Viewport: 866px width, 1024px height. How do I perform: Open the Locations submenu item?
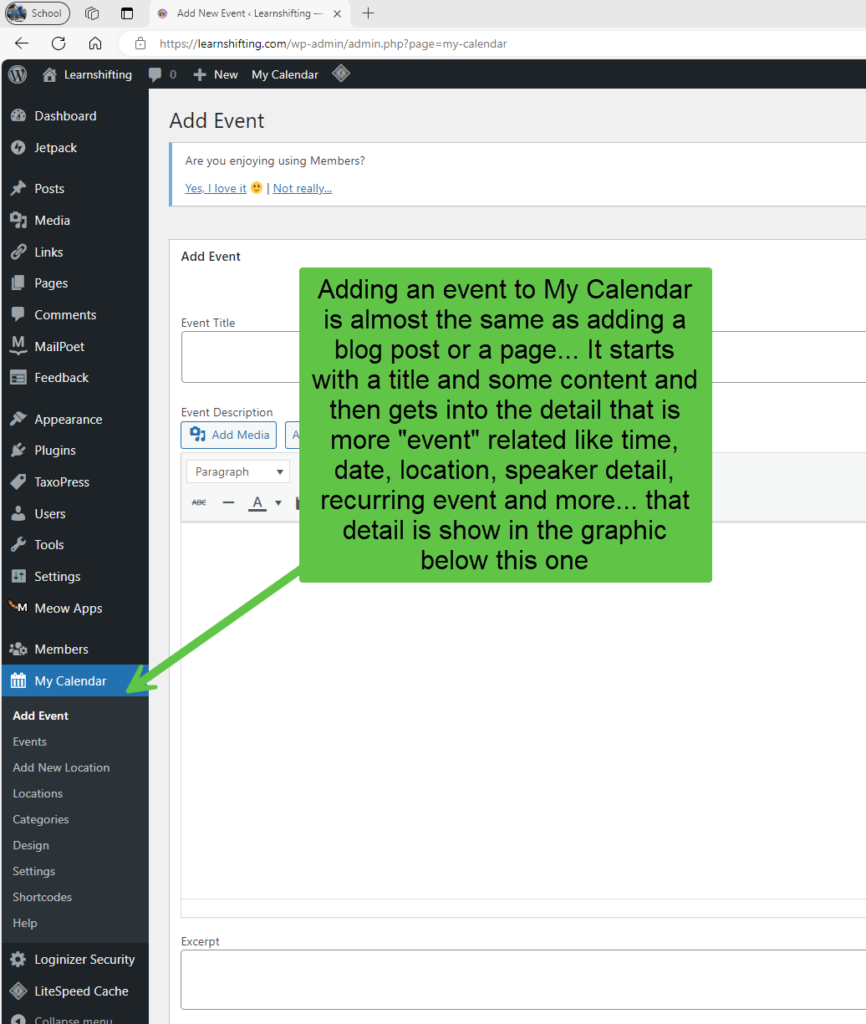(x=37, y=793)
